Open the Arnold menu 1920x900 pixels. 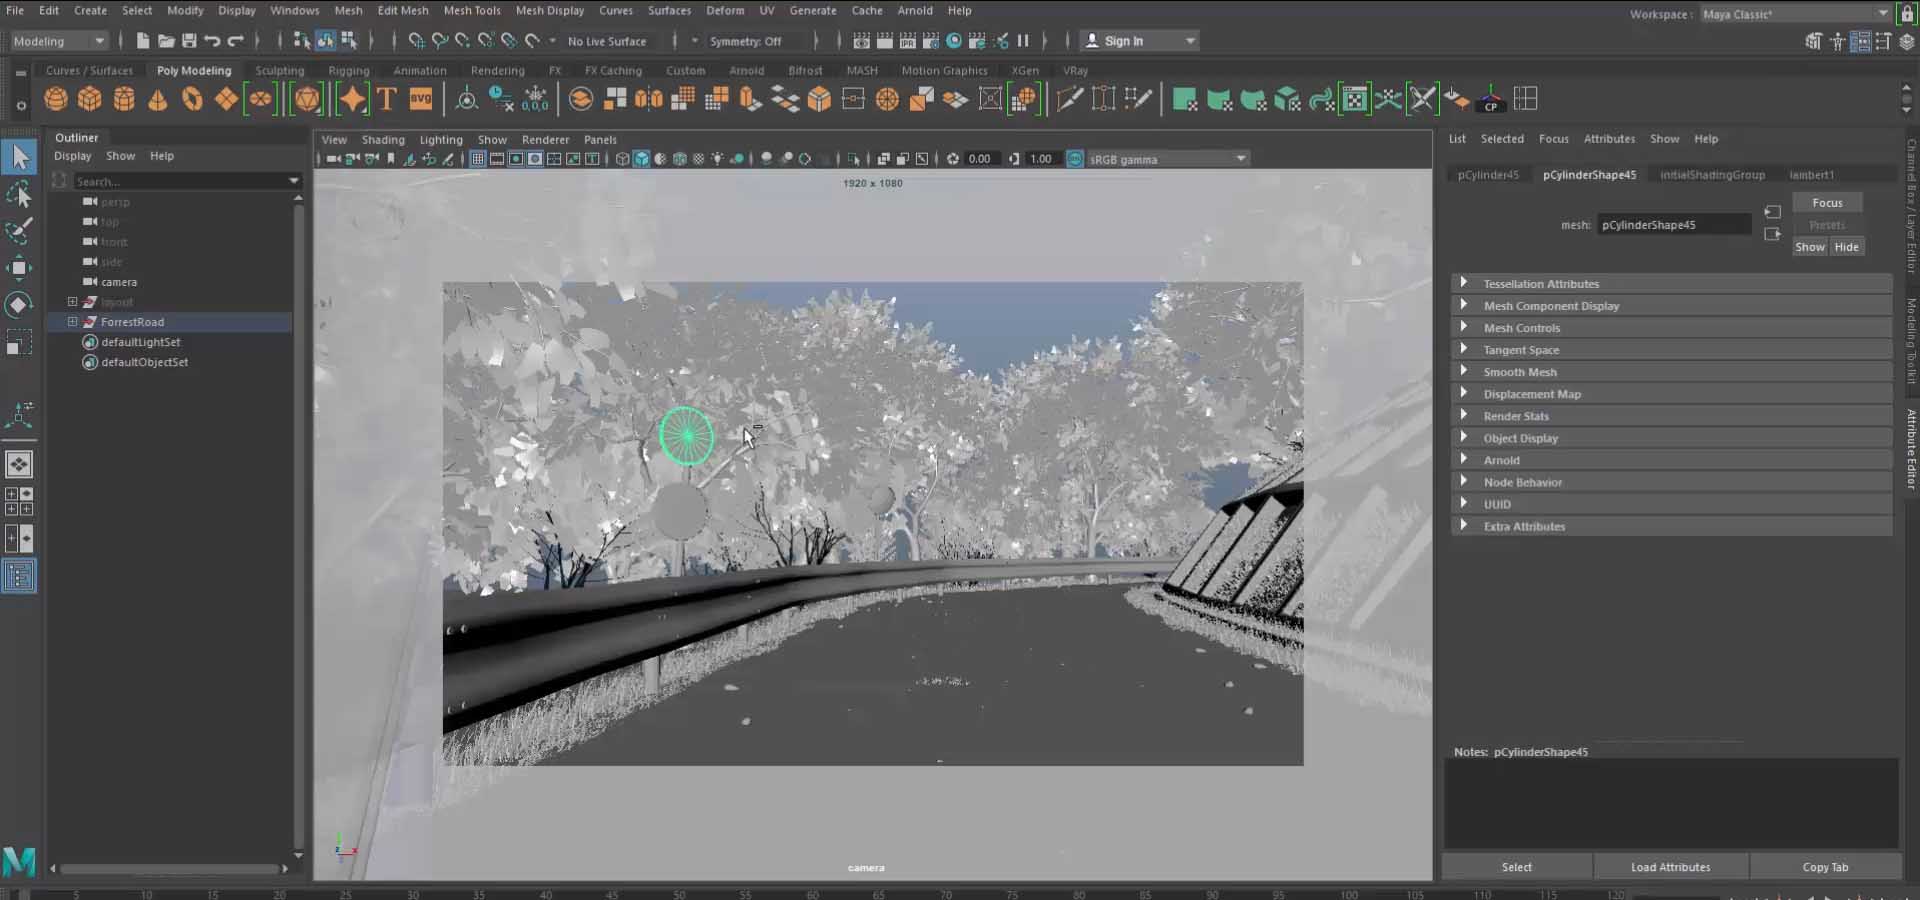(x=915, y=10)
